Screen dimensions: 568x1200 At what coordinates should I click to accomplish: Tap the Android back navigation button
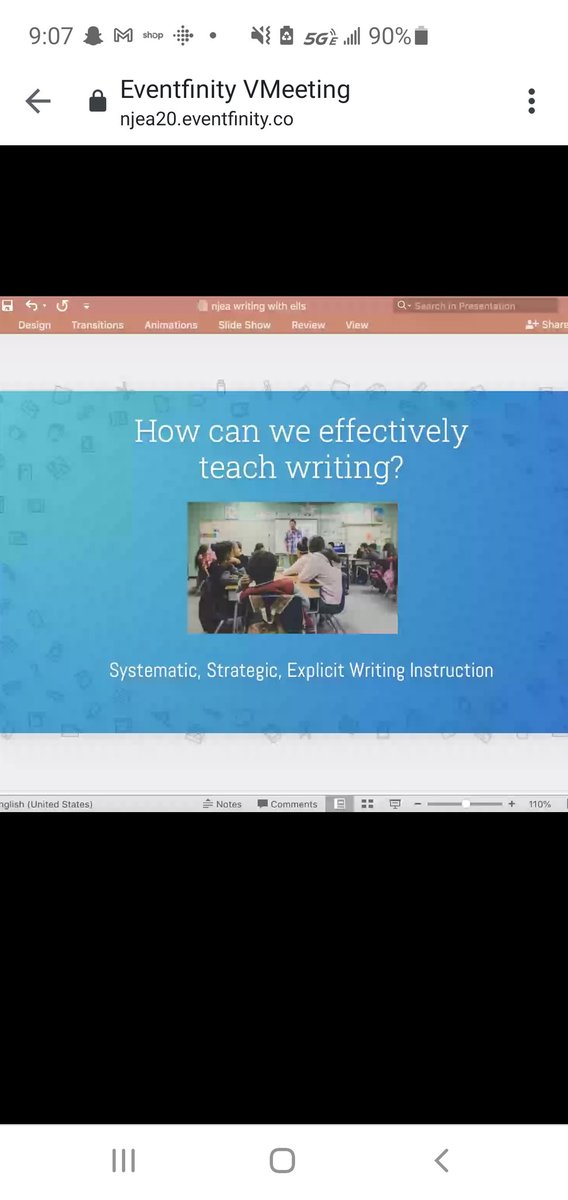click(x=442, y=1160)
